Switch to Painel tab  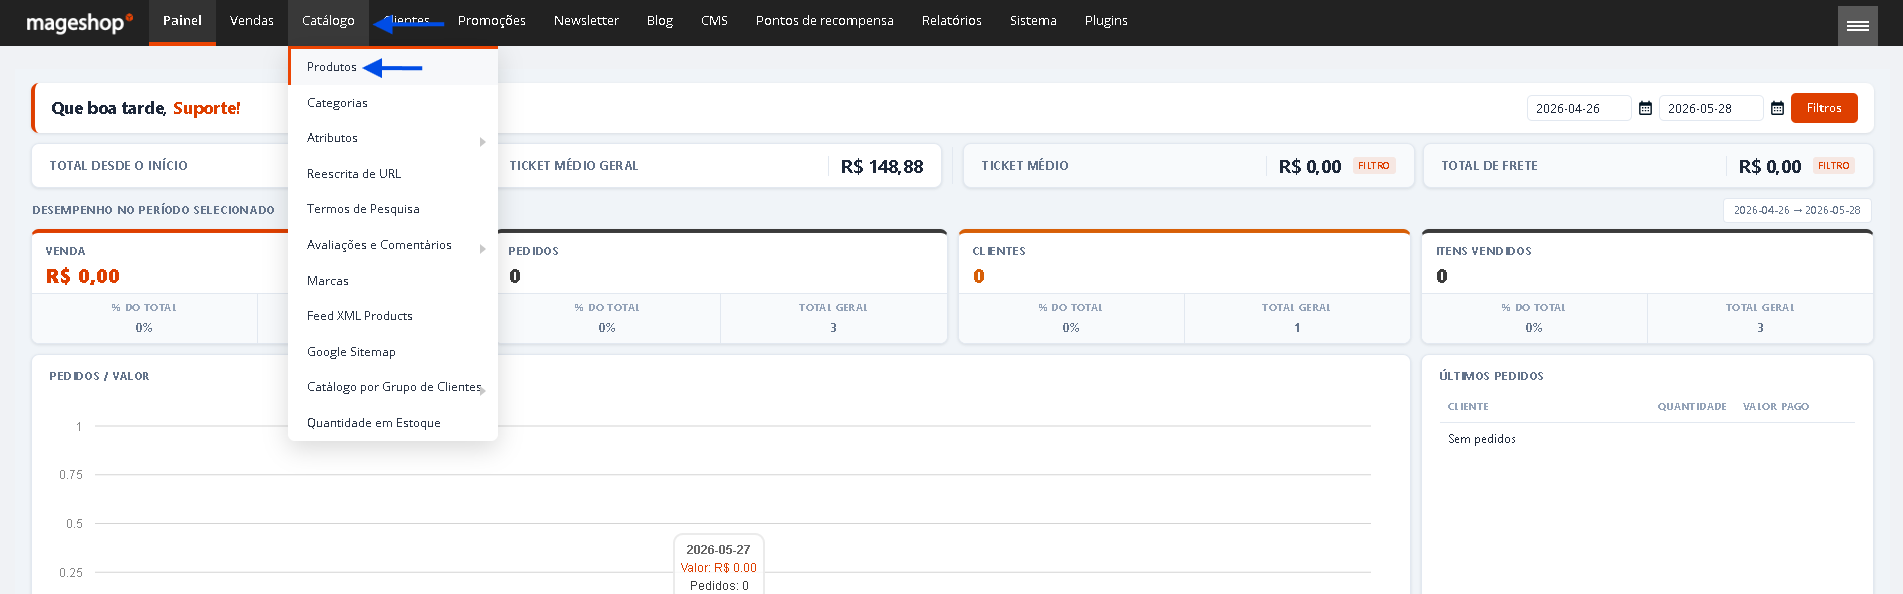point(182,21)
